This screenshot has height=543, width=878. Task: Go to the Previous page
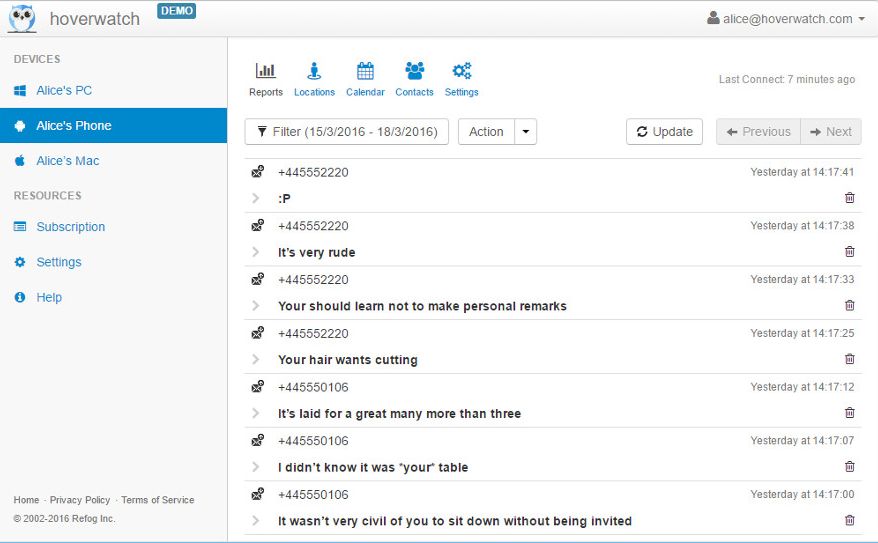(758, 132)
